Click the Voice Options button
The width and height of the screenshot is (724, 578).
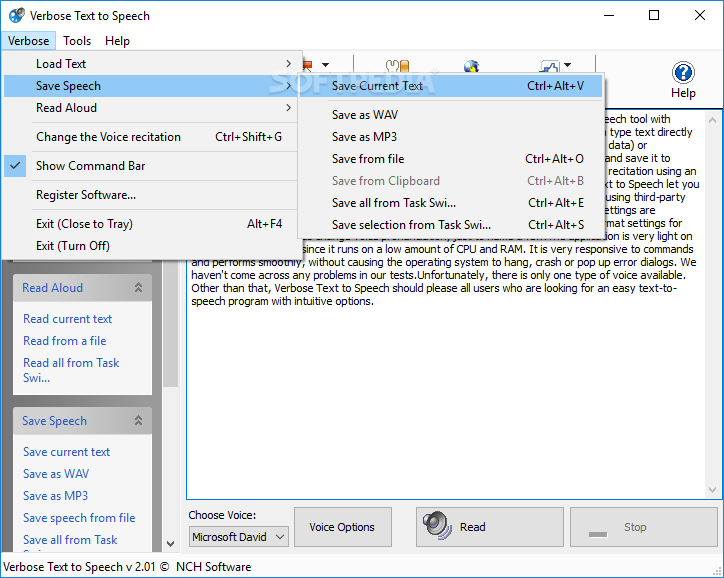(343, 527)
